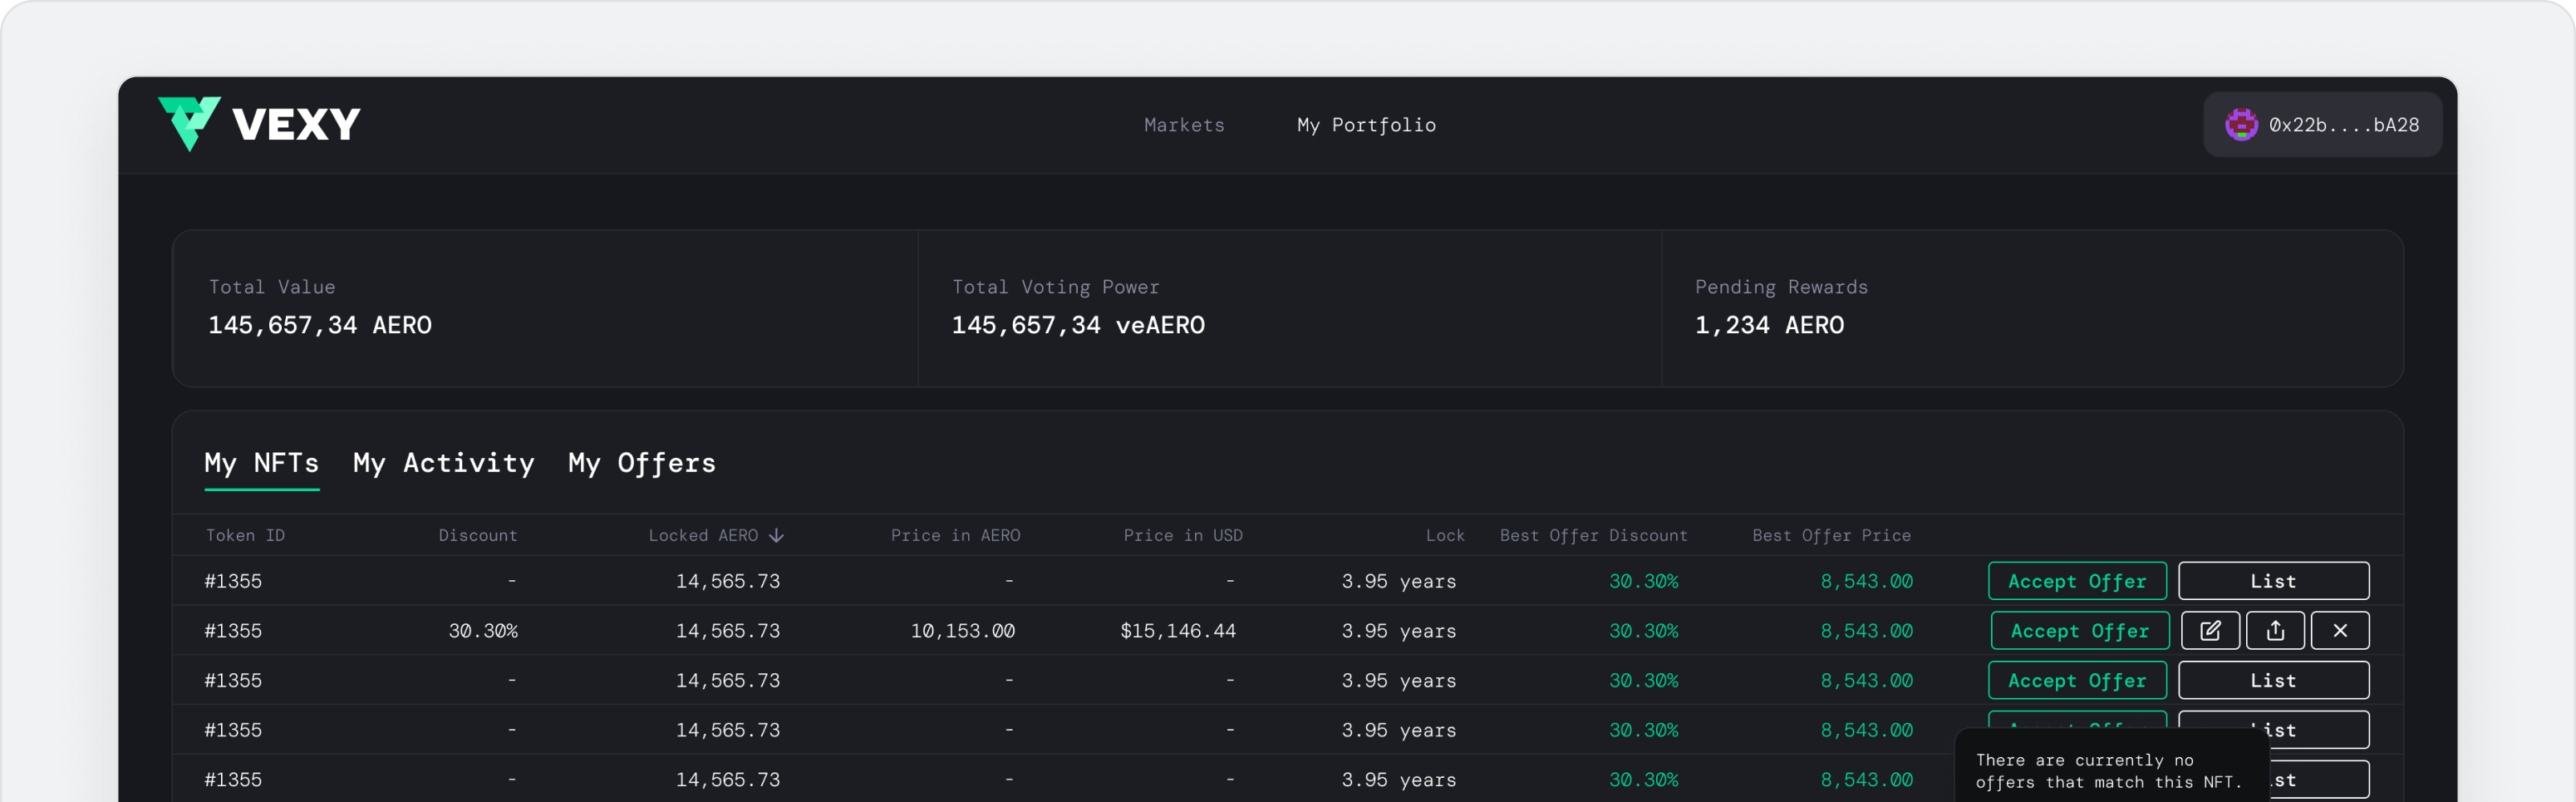The image size is (2576, 802).
Task: Sort by Best Offer Discount header
Action: click(x=1593, y=535)
